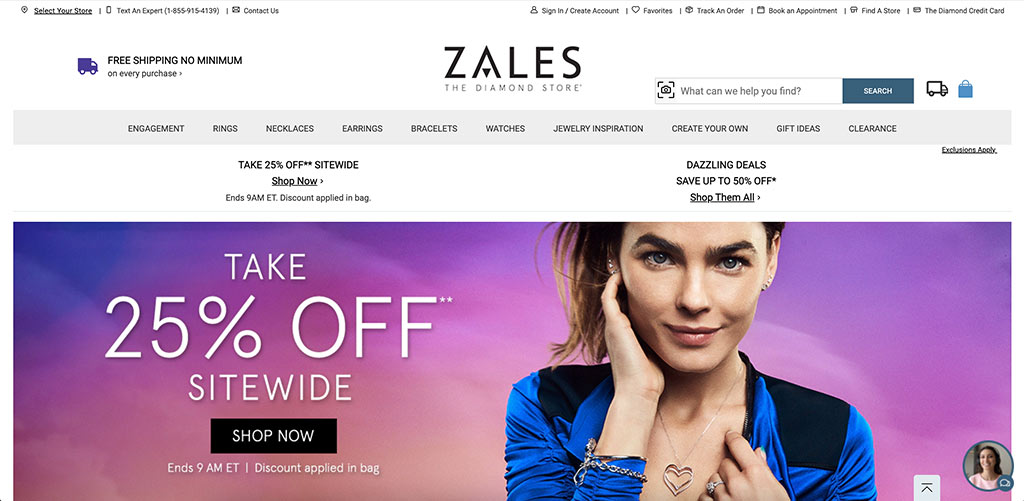Click the Select Your Store location pin
The image size is (1024, 501).
pyautogui.click(x=24, y=10)
